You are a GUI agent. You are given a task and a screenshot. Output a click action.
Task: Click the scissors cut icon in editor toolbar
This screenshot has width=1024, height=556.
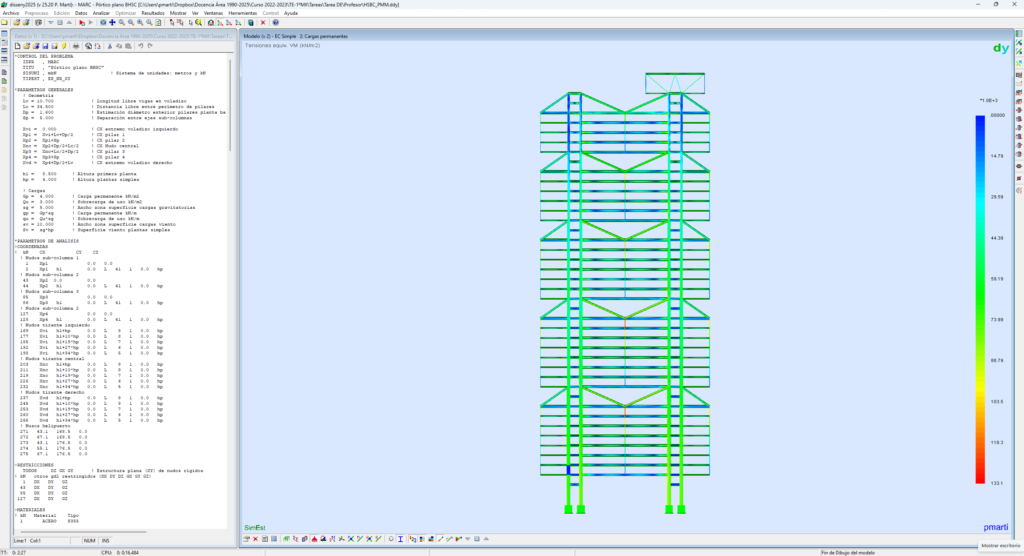109,45
